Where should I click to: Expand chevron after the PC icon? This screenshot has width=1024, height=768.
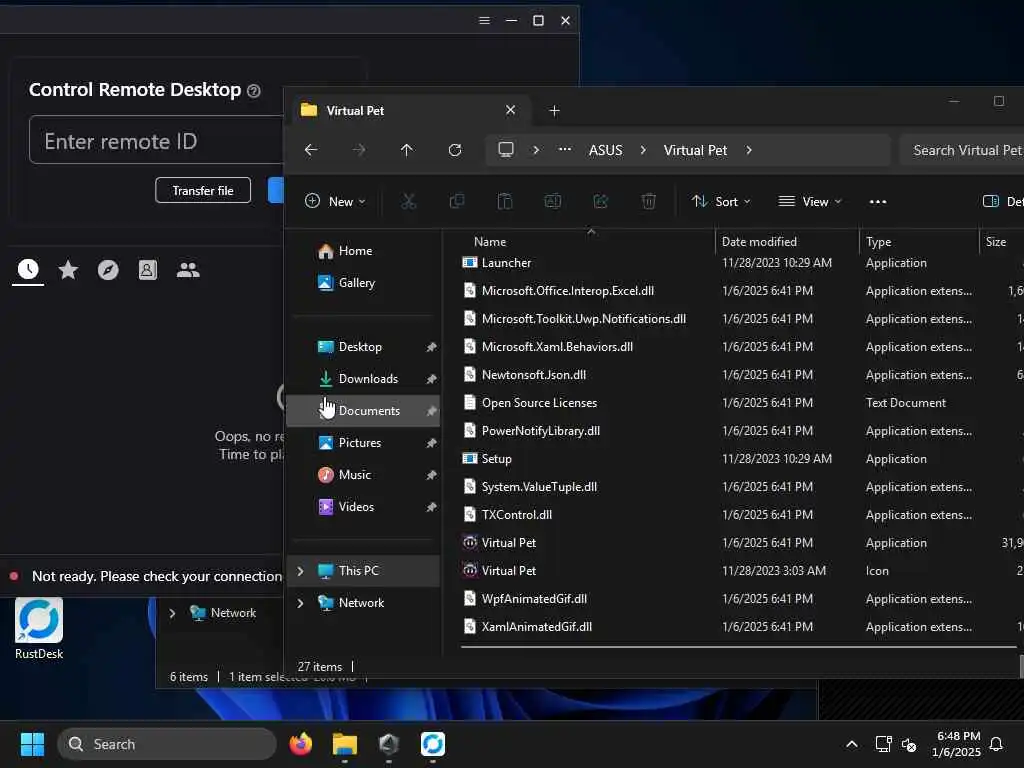click(536, 150)
